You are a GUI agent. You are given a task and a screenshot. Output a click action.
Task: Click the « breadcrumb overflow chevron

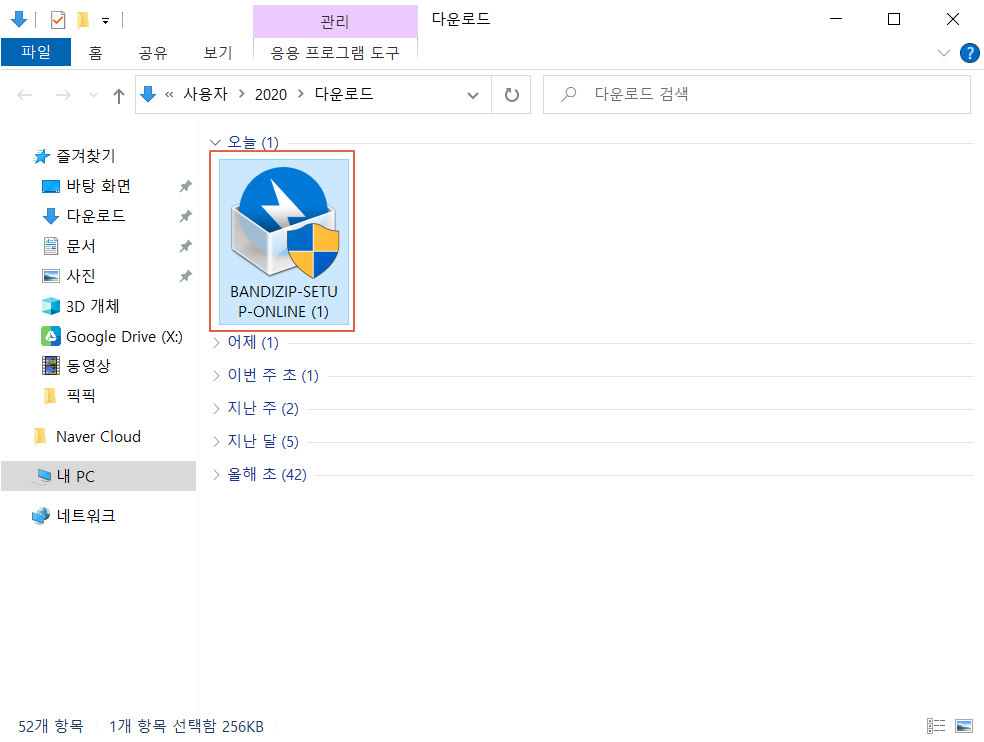tap(169, 95)
